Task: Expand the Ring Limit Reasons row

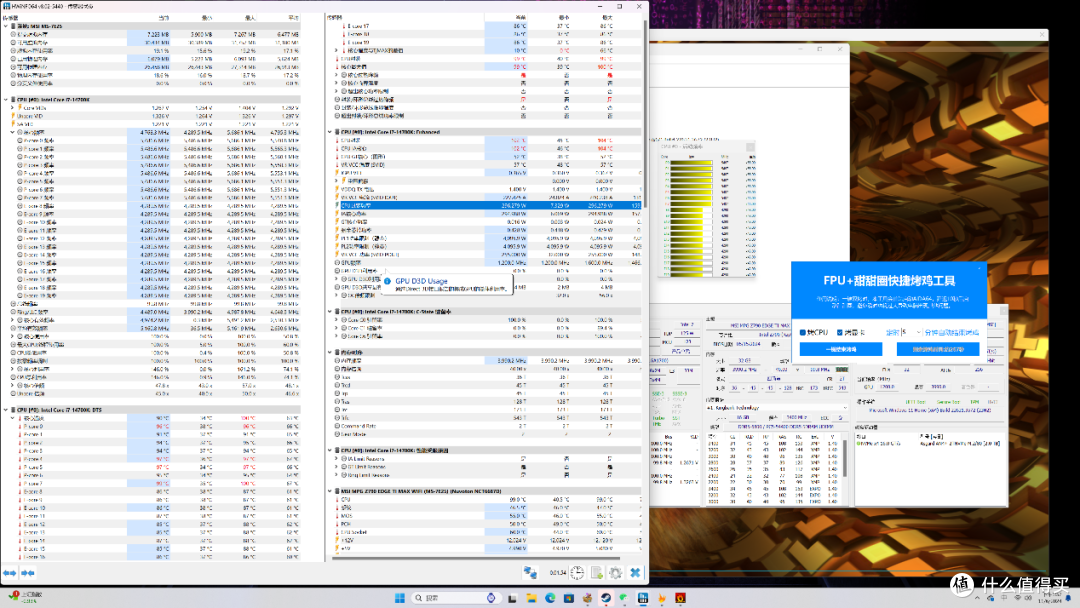Action: [337, 475]
